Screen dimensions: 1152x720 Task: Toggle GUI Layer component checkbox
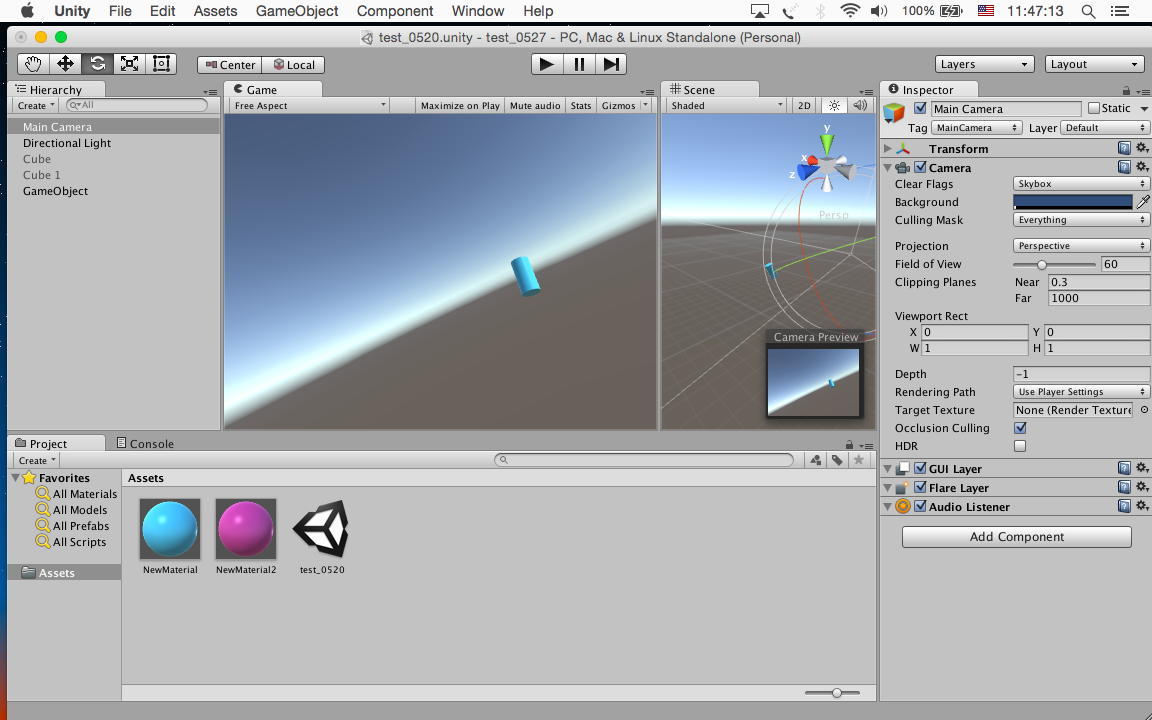(920, 468)
